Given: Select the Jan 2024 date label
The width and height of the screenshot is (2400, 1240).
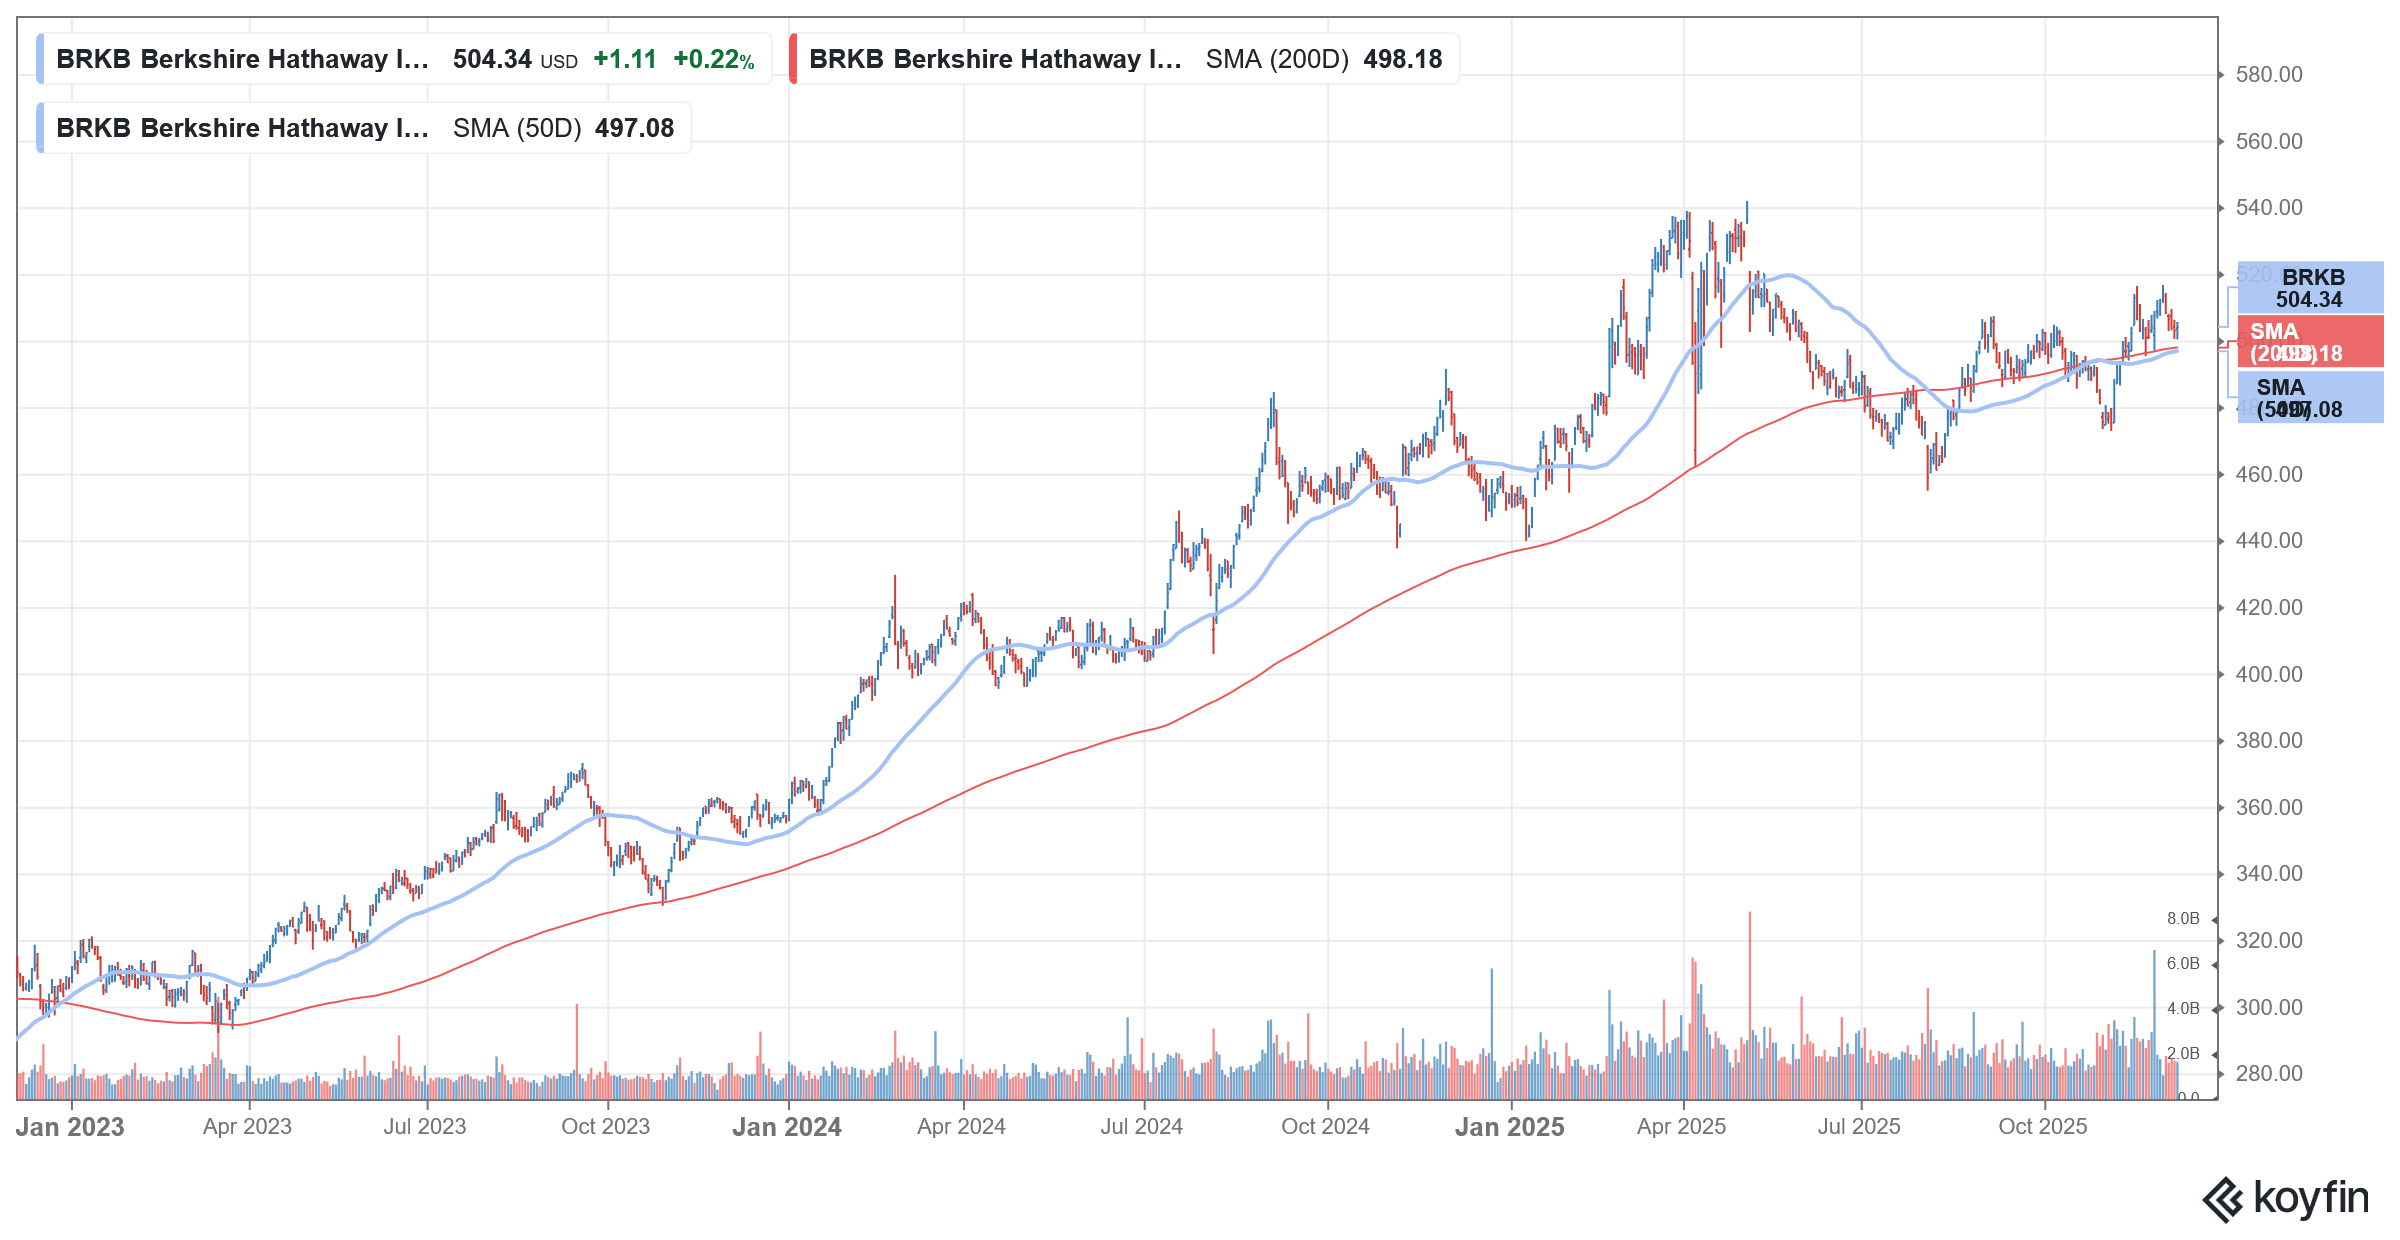Looking at the screenshot, I should point(786,1127).
